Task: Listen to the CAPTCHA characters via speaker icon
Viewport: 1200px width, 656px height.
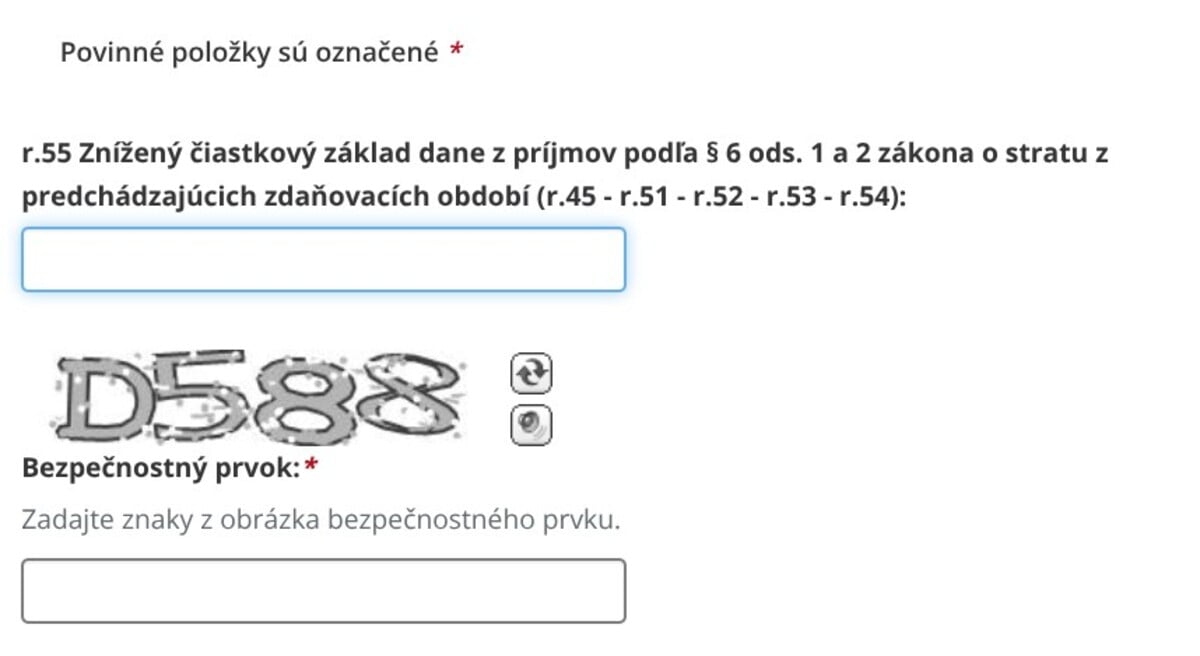Action: tap(531, 424)
